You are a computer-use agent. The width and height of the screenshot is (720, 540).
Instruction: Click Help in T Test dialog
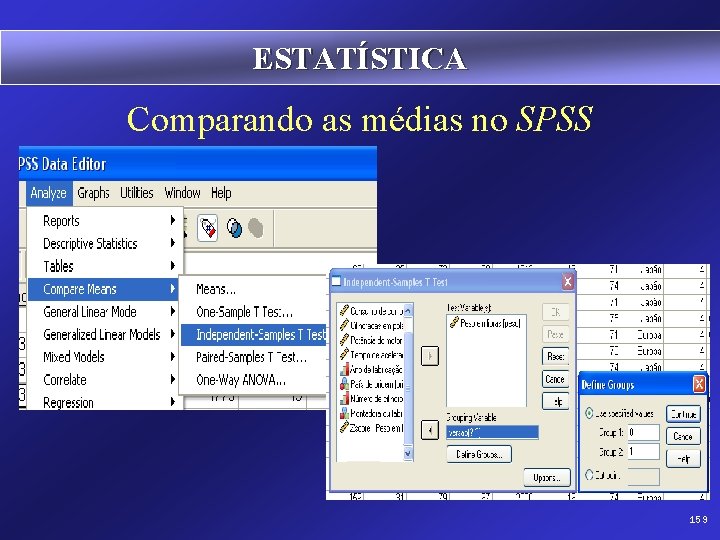pos(555,401)
